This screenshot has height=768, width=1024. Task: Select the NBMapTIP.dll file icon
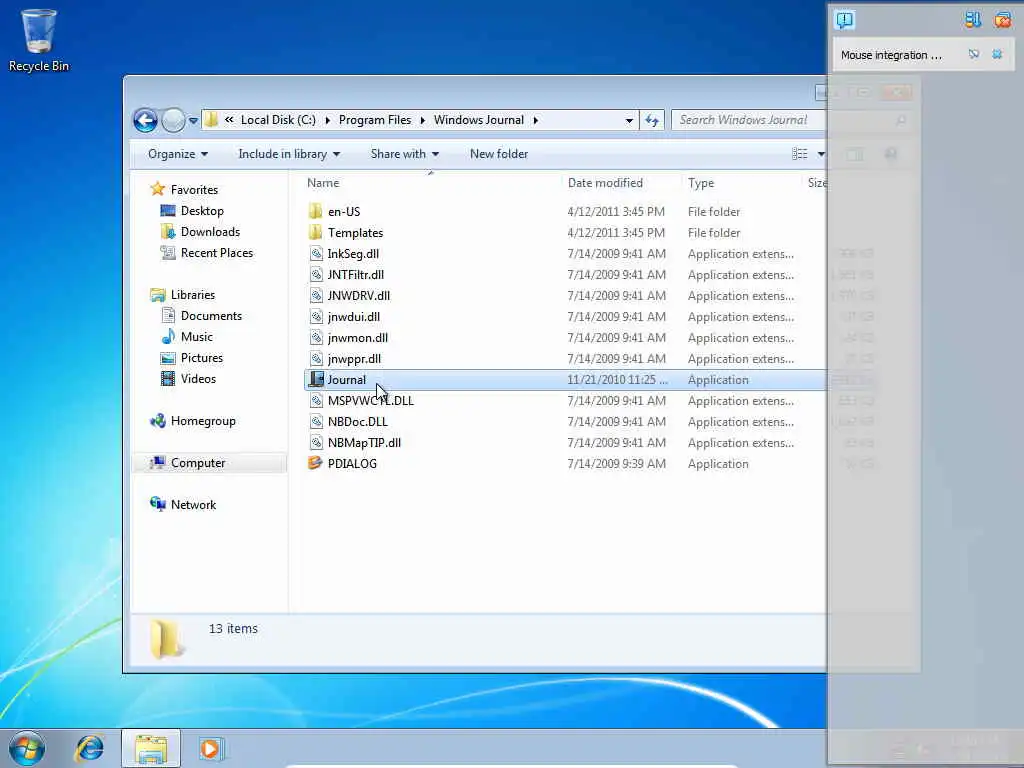click(x=315, y=442)
